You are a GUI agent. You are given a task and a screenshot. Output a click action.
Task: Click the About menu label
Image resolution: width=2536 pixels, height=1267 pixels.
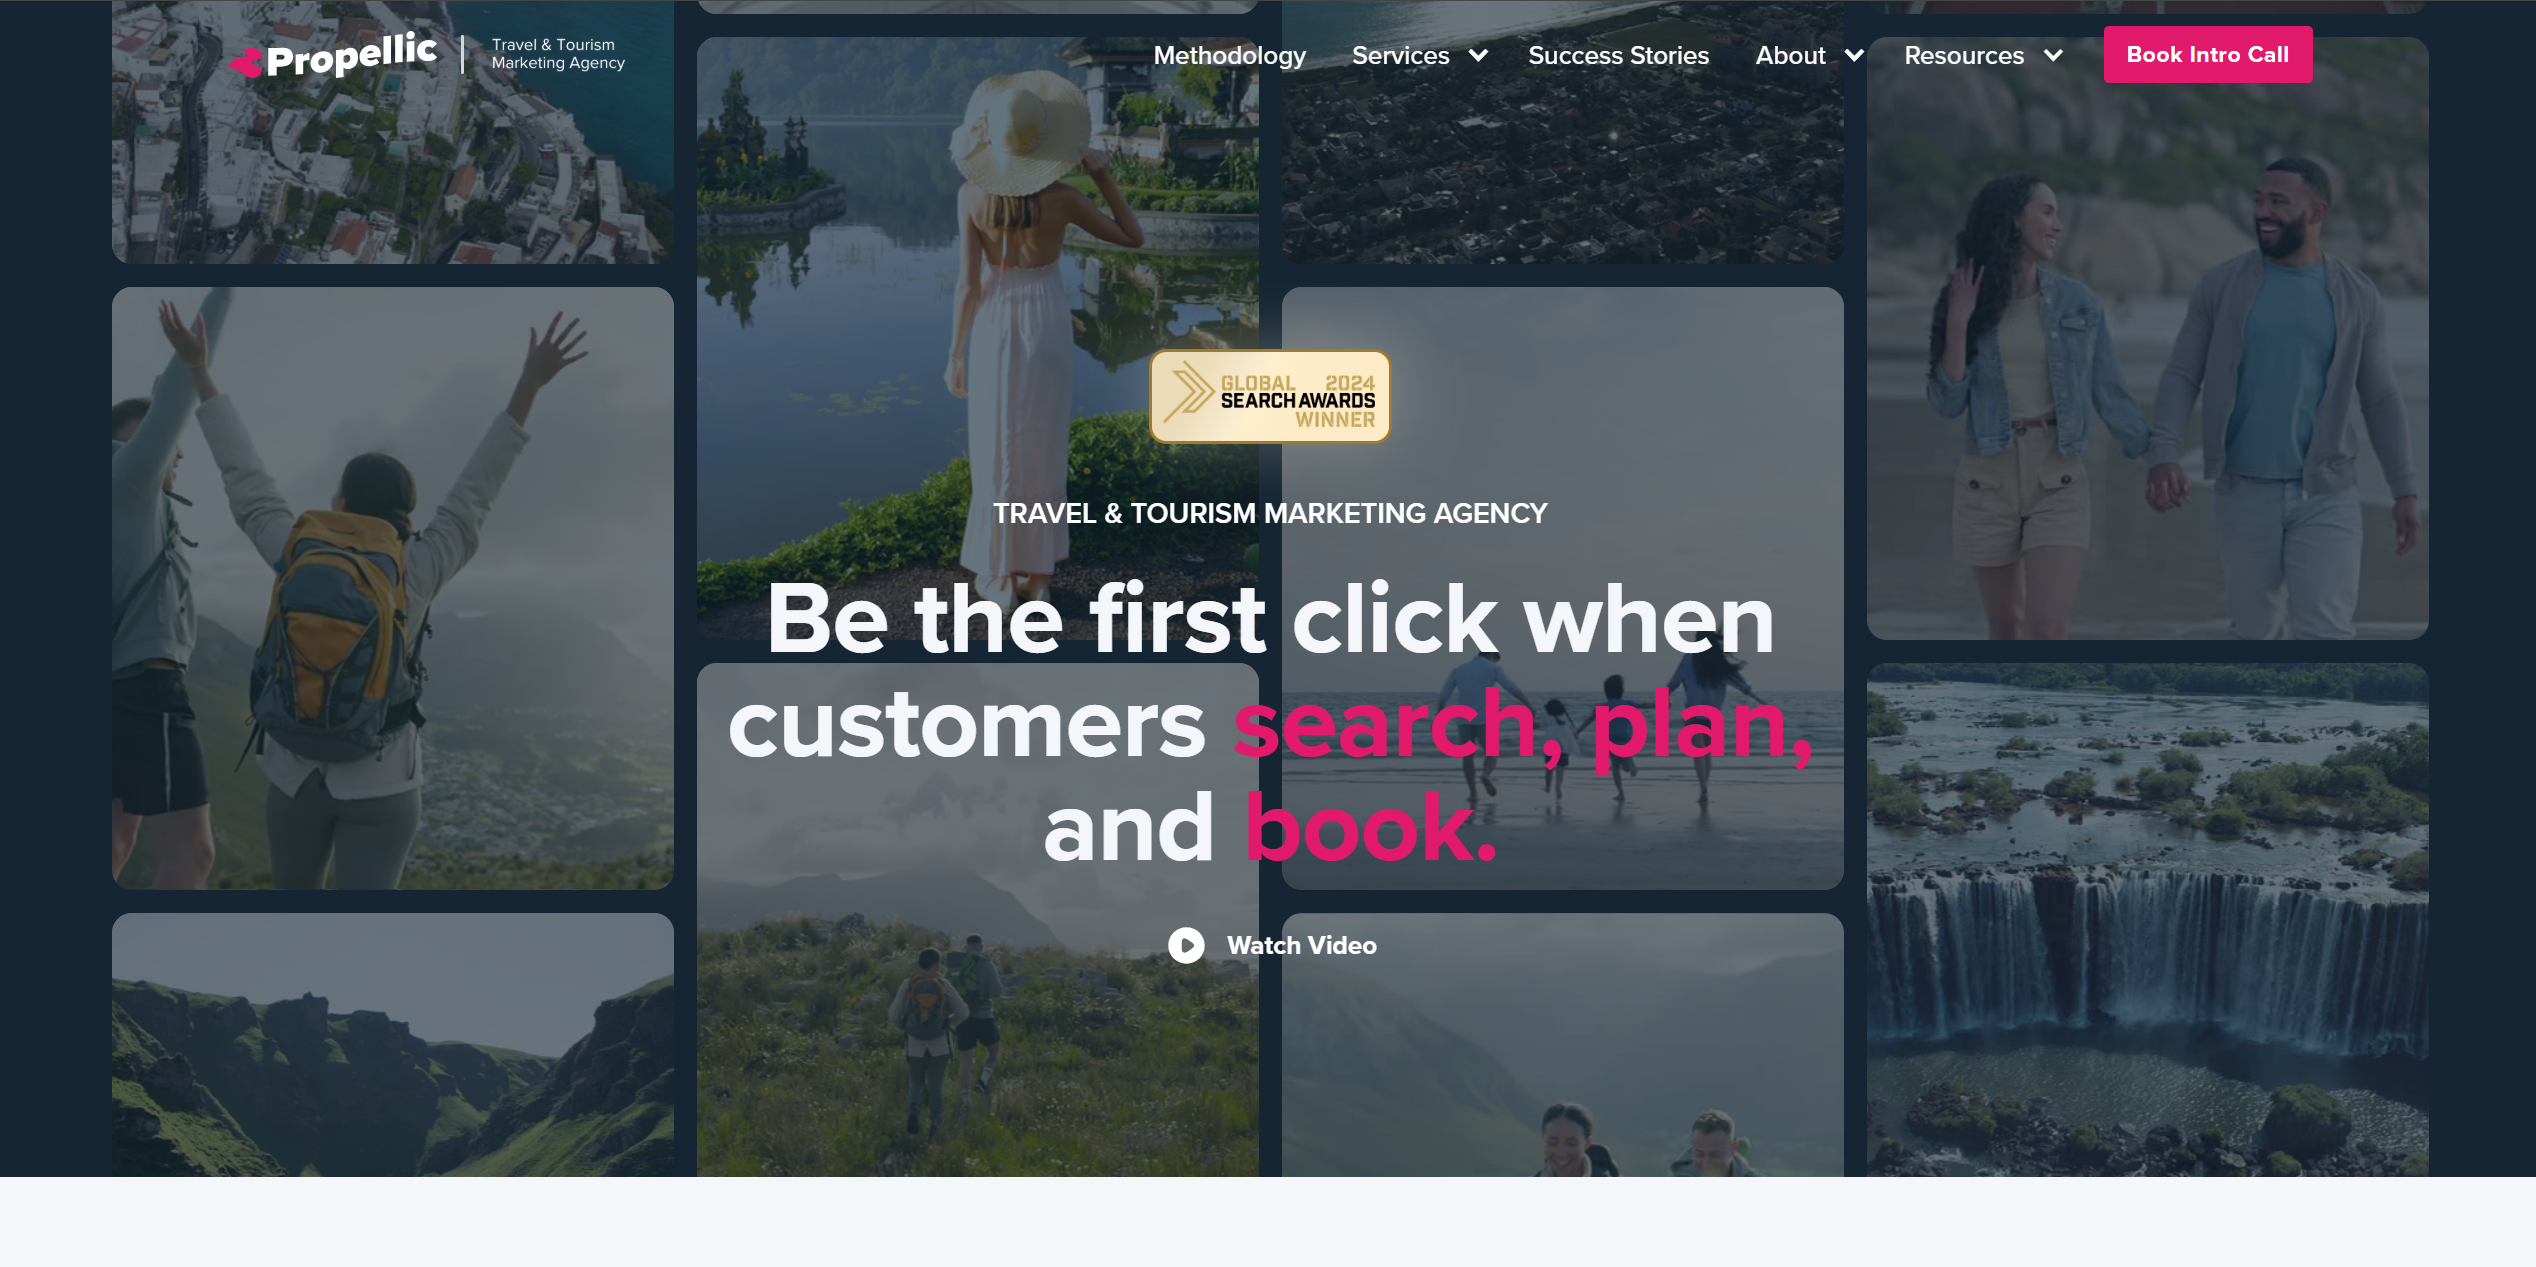[x=1790, y=56]
